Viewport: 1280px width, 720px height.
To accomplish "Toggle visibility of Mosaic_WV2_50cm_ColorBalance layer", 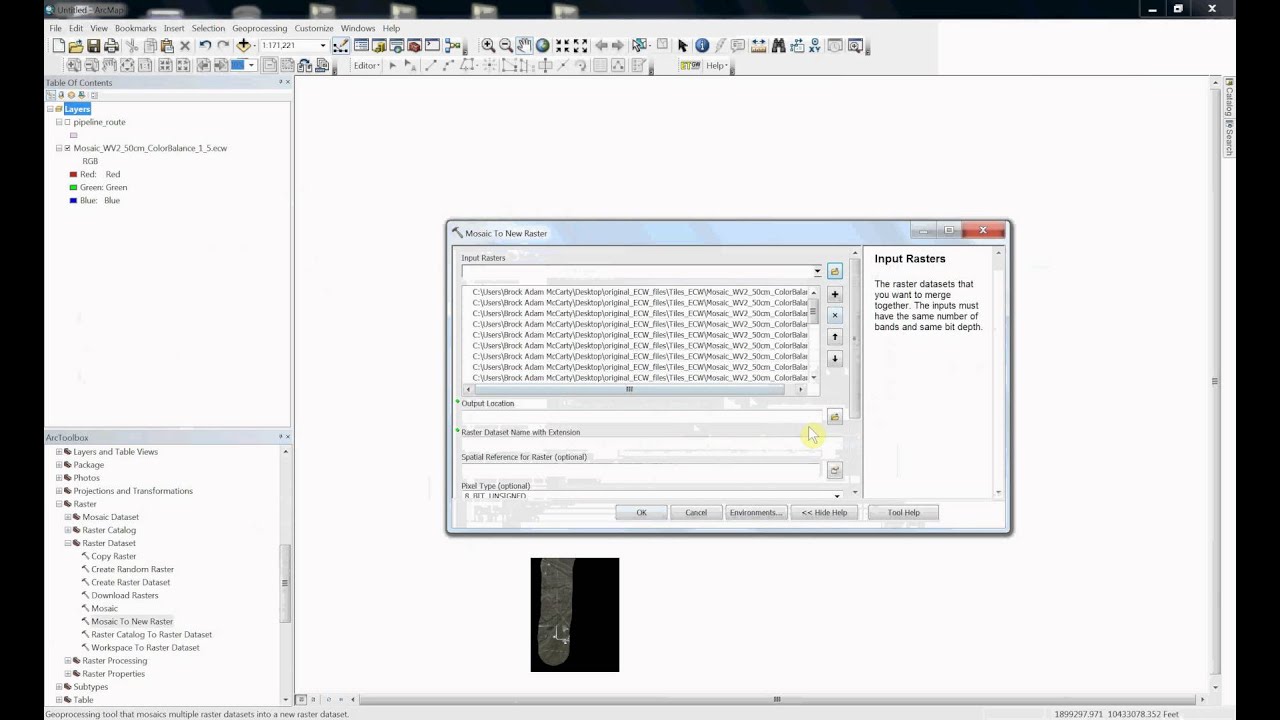I will tap(67, 148).
